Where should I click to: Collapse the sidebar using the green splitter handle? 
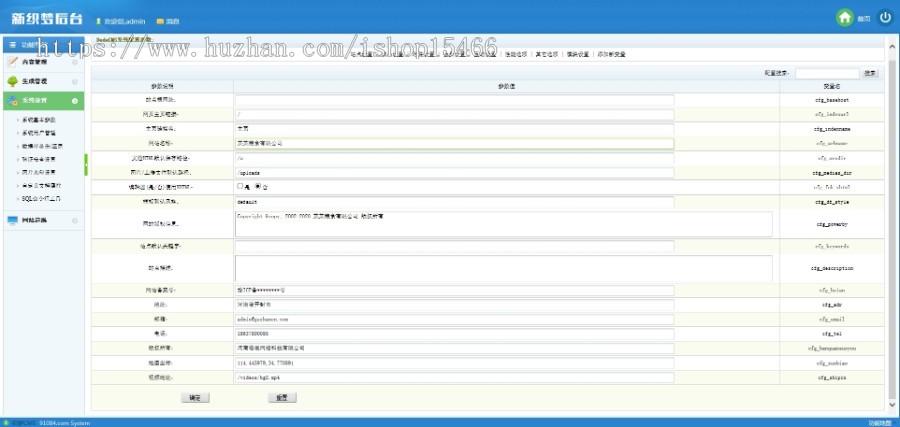87,164
